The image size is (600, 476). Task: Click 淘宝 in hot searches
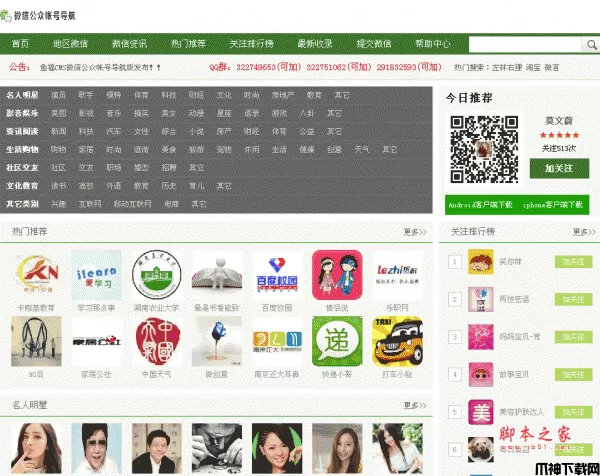tap(533, 68)
